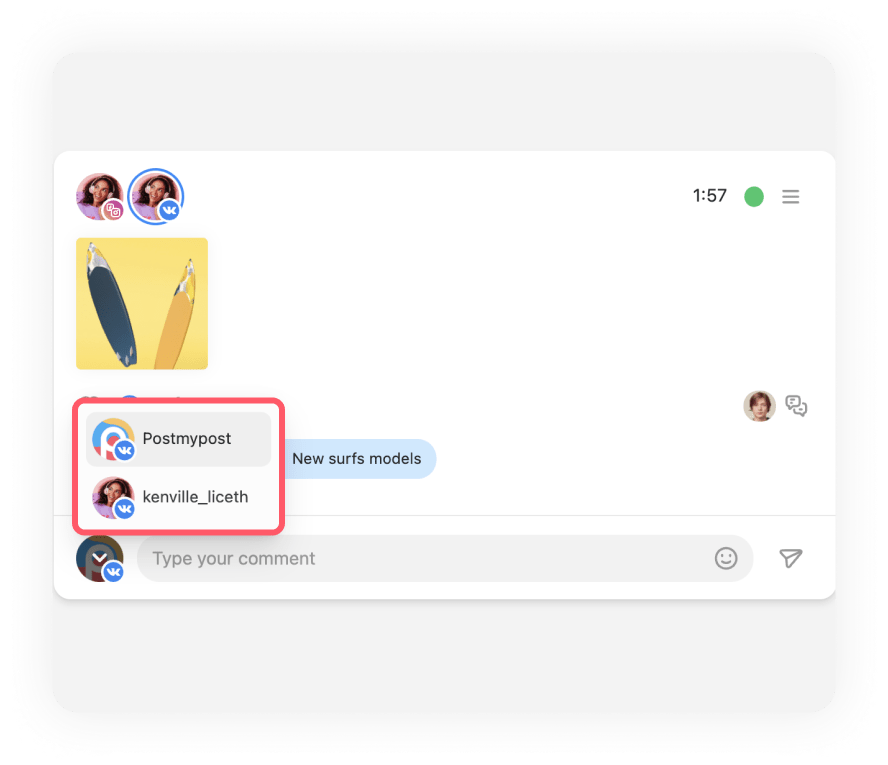Choose kenville_liceth from account dropdown
The height and width of the screenshot is (765, 888).
coord(178,497)
